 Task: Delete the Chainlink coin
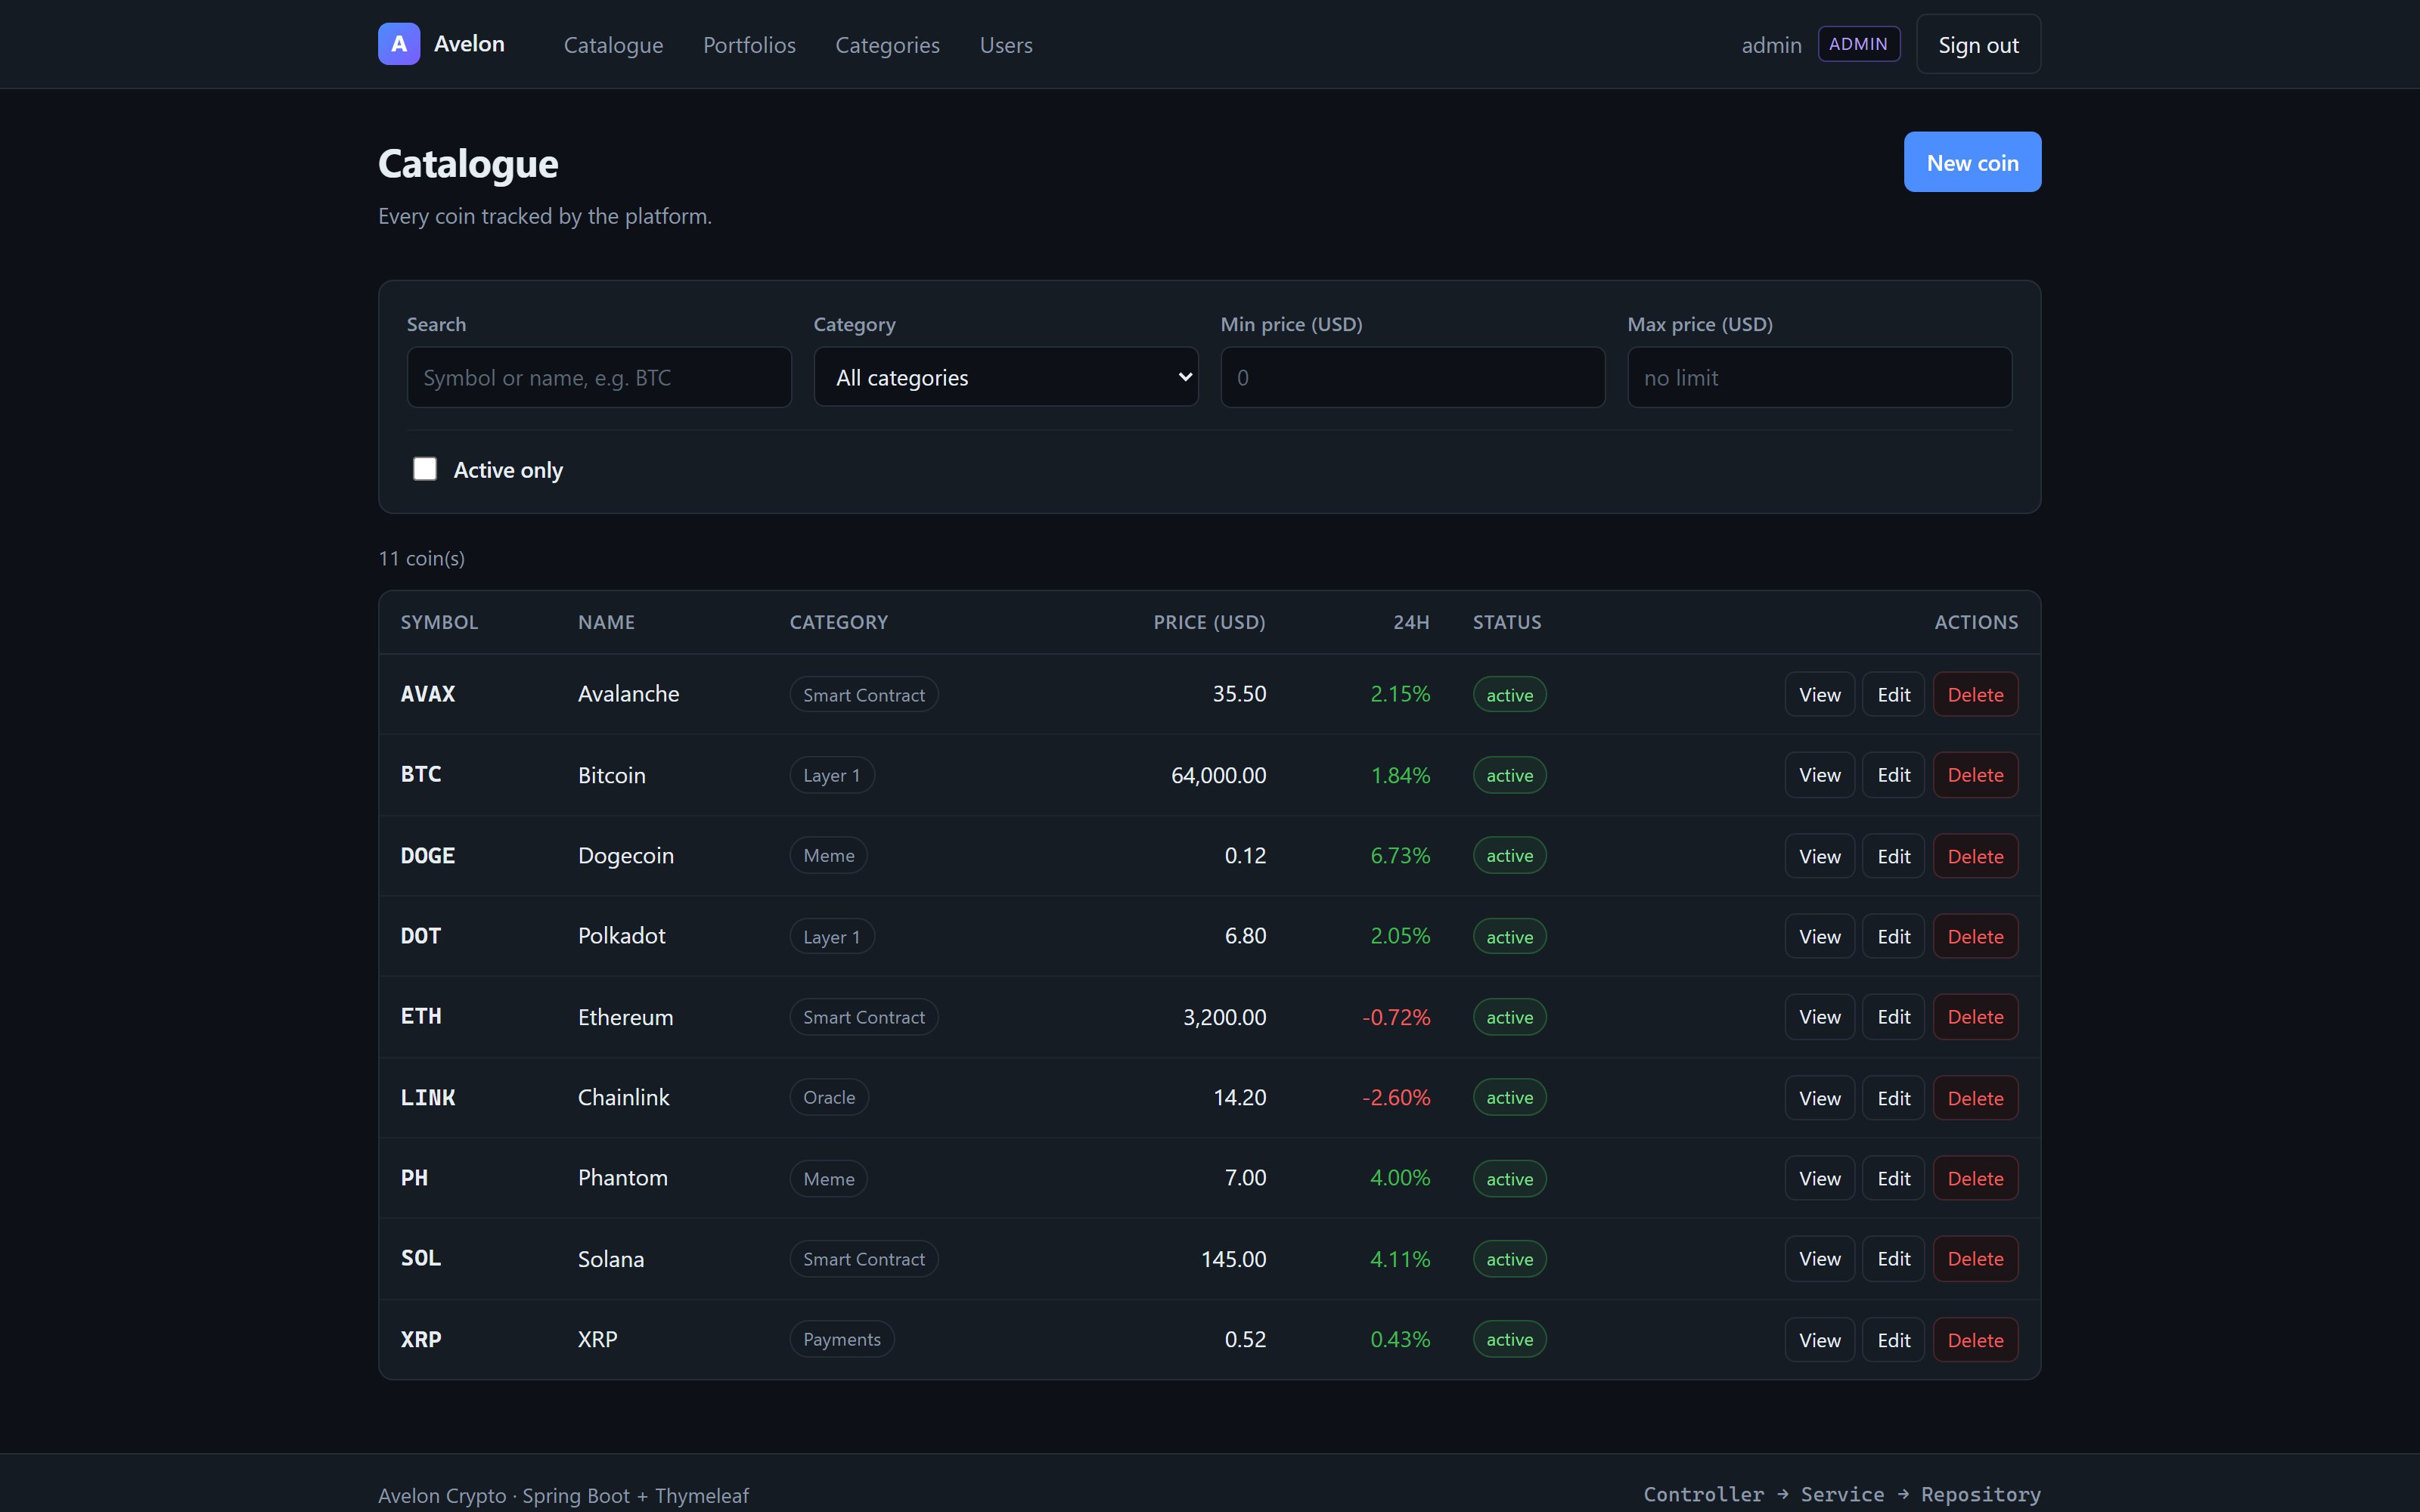(x=1975, y=1098)
